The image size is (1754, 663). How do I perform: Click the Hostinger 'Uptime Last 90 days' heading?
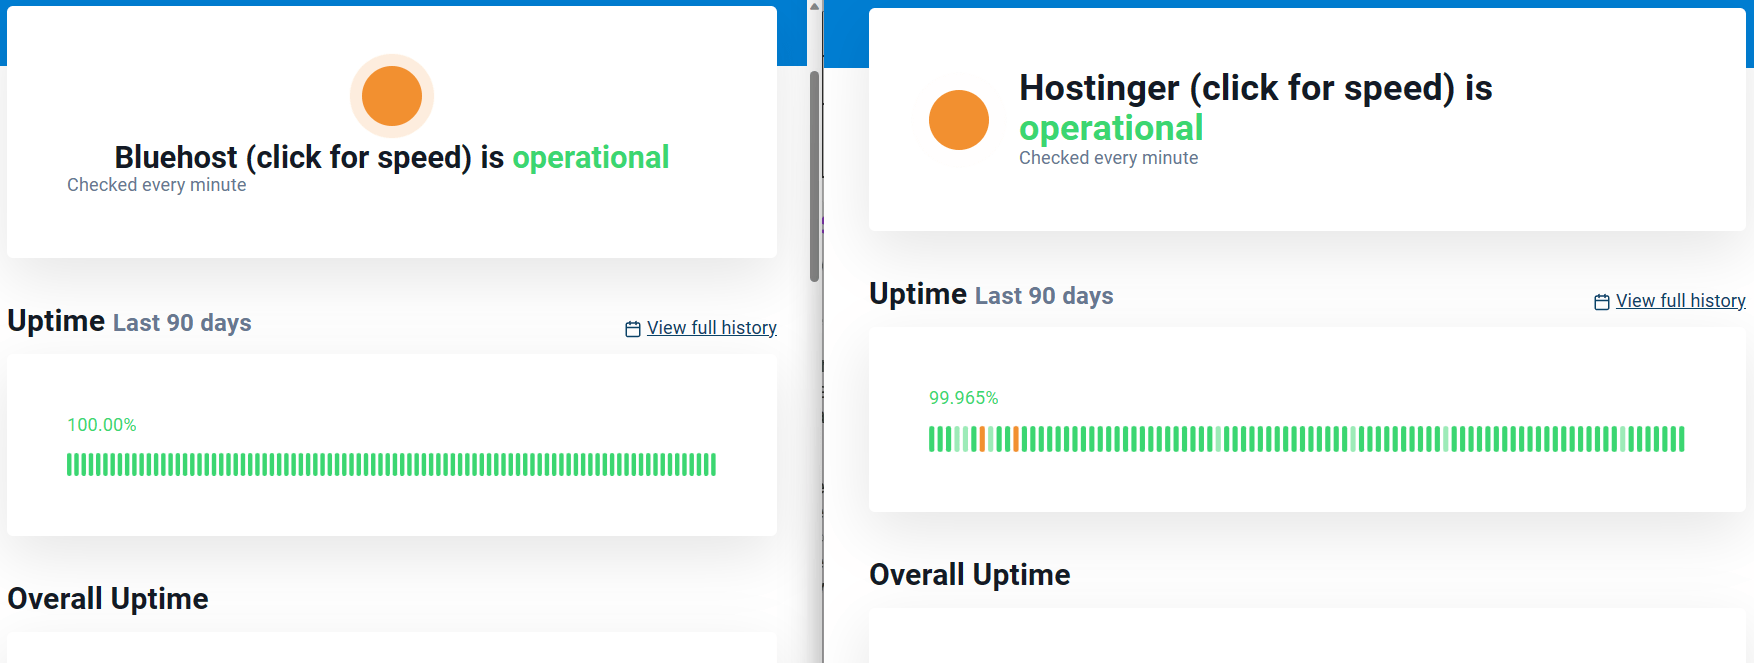tap(992, 295)
